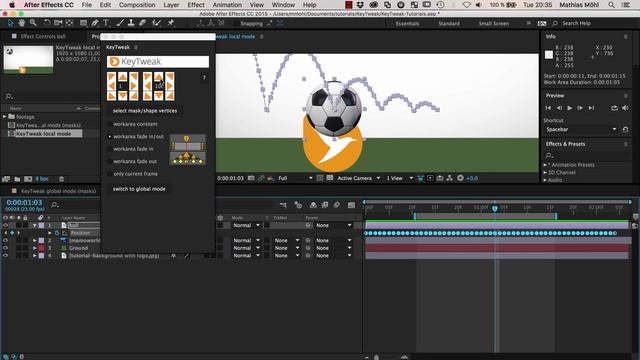Viewport: 640px width, 360px height.
Task: Select the Pen tool
Action: point(95,23)
